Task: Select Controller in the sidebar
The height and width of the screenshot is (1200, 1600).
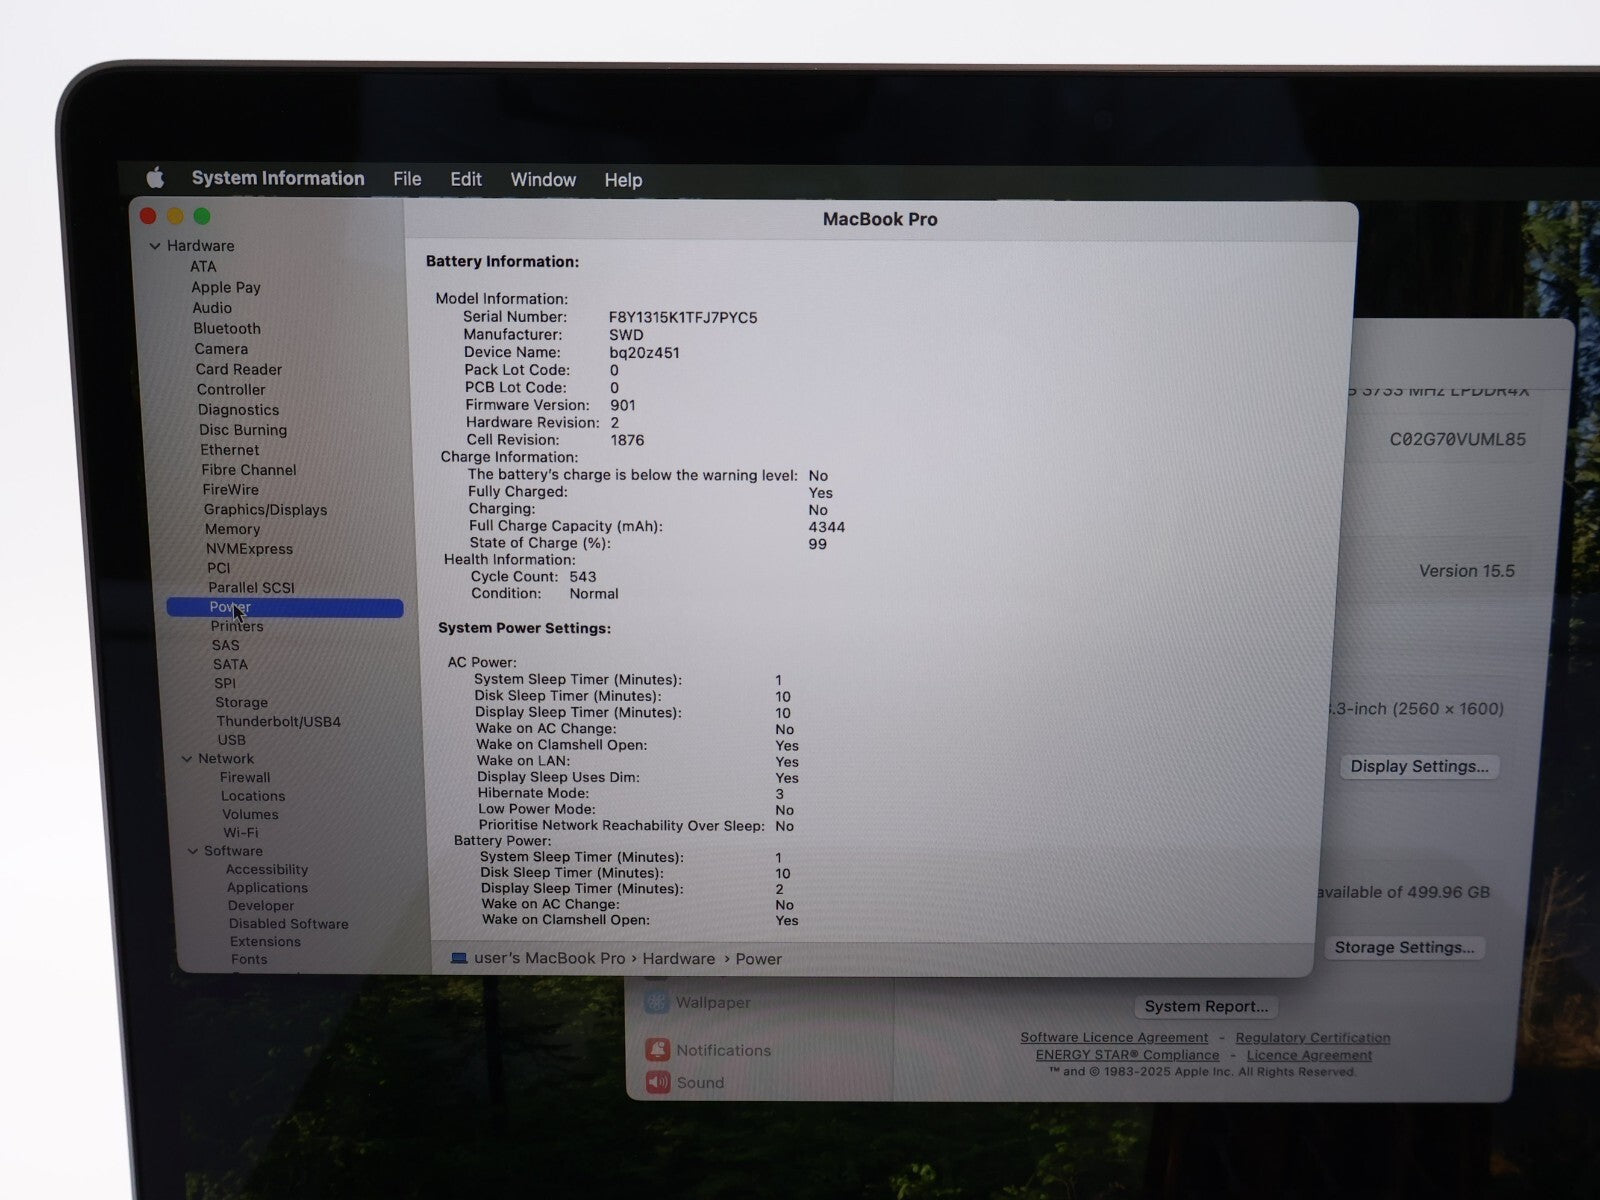Action: [x=231, y=389]
